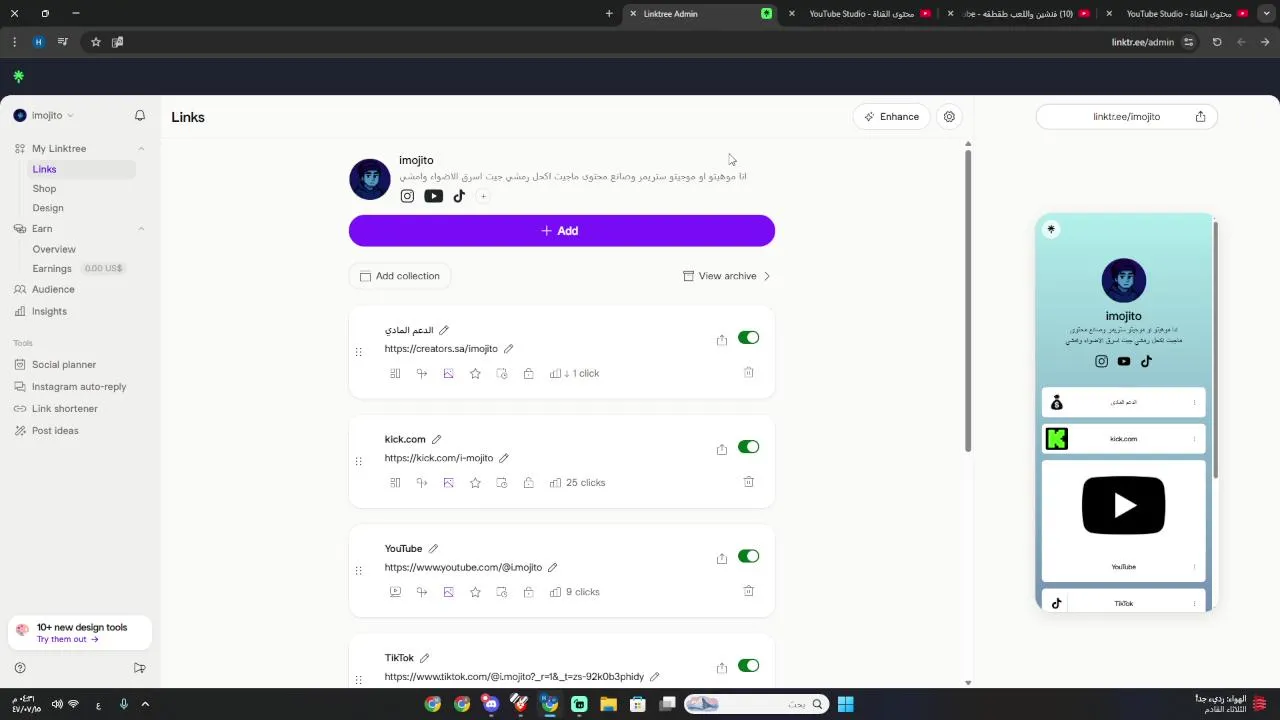The height and width of the screenshot is (720, 1280).
Task: Click Add collection
Action: coord(400,276)
